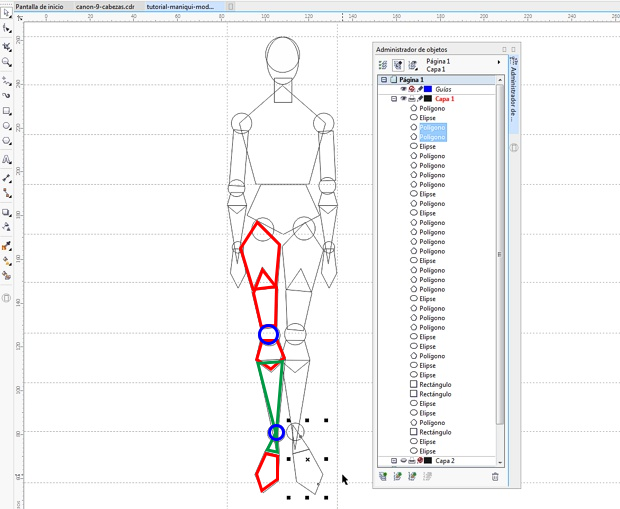This screenshot has width=620, height=509.
Task: Select the Transparency tool
Action: point(6,227)
